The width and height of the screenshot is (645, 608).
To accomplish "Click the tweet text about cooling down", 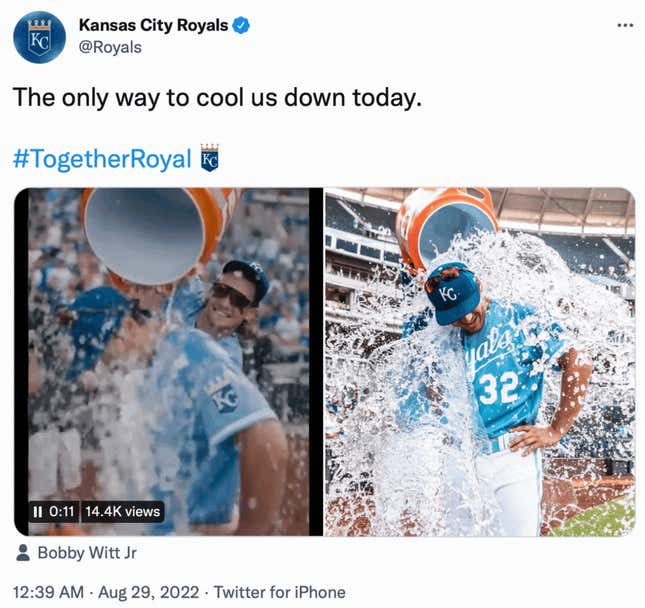I will coord(218,98).
